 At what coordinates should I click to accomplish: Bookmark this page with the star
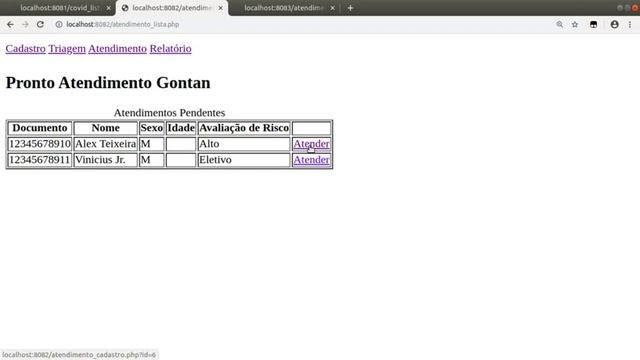point(575,24)
